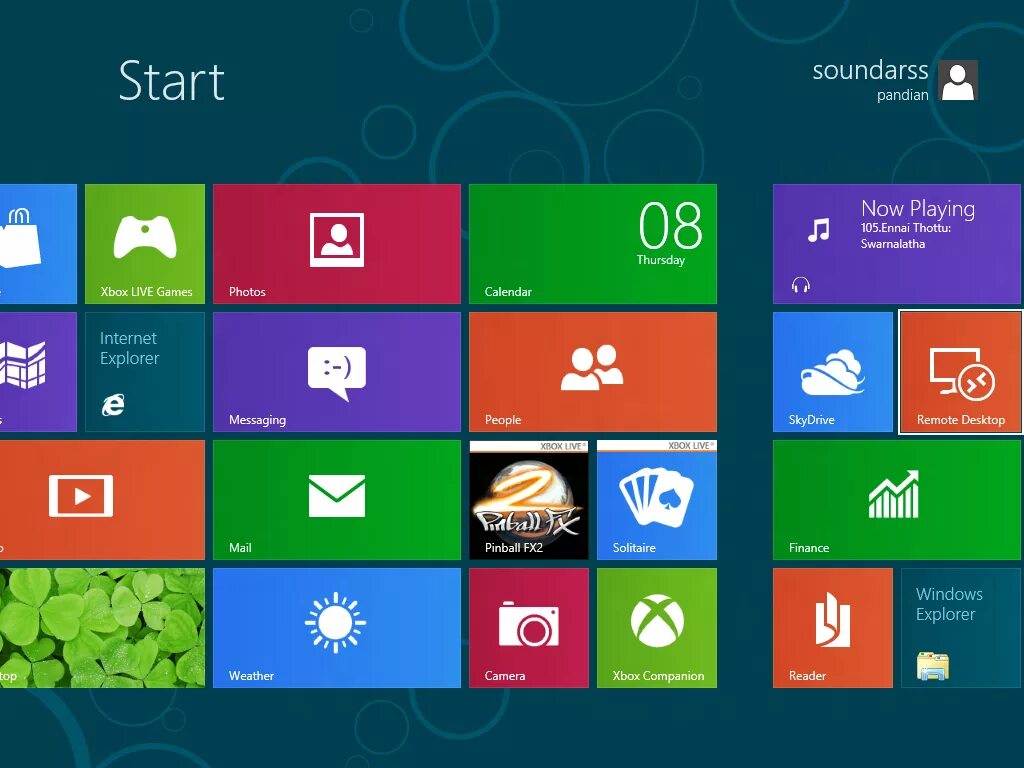Open the Weather tile

(337, 628)
